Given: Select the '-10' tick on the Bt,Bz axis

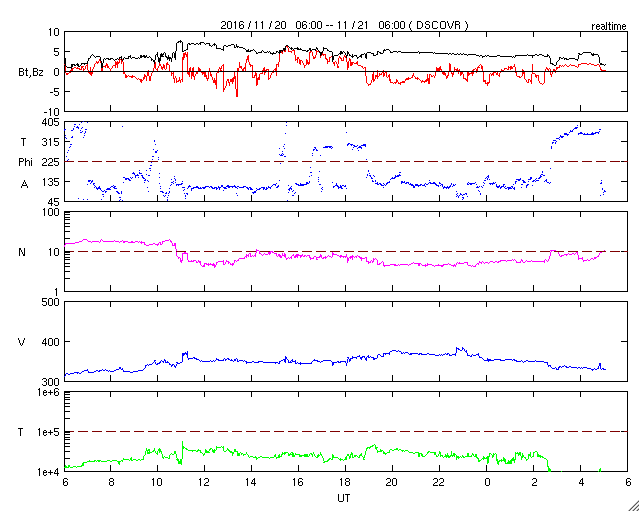Looking at the screenshot, I should 52,112.
